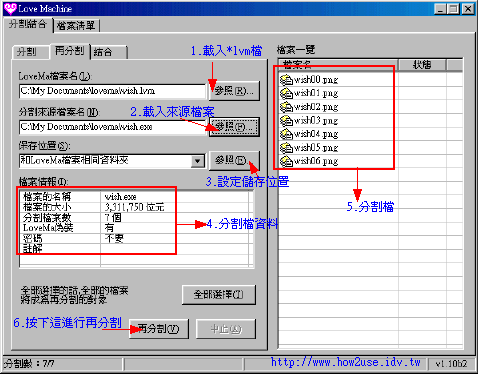Click 參照 button beside save location
Screen dimensions: 478x374
pos(234,160)
